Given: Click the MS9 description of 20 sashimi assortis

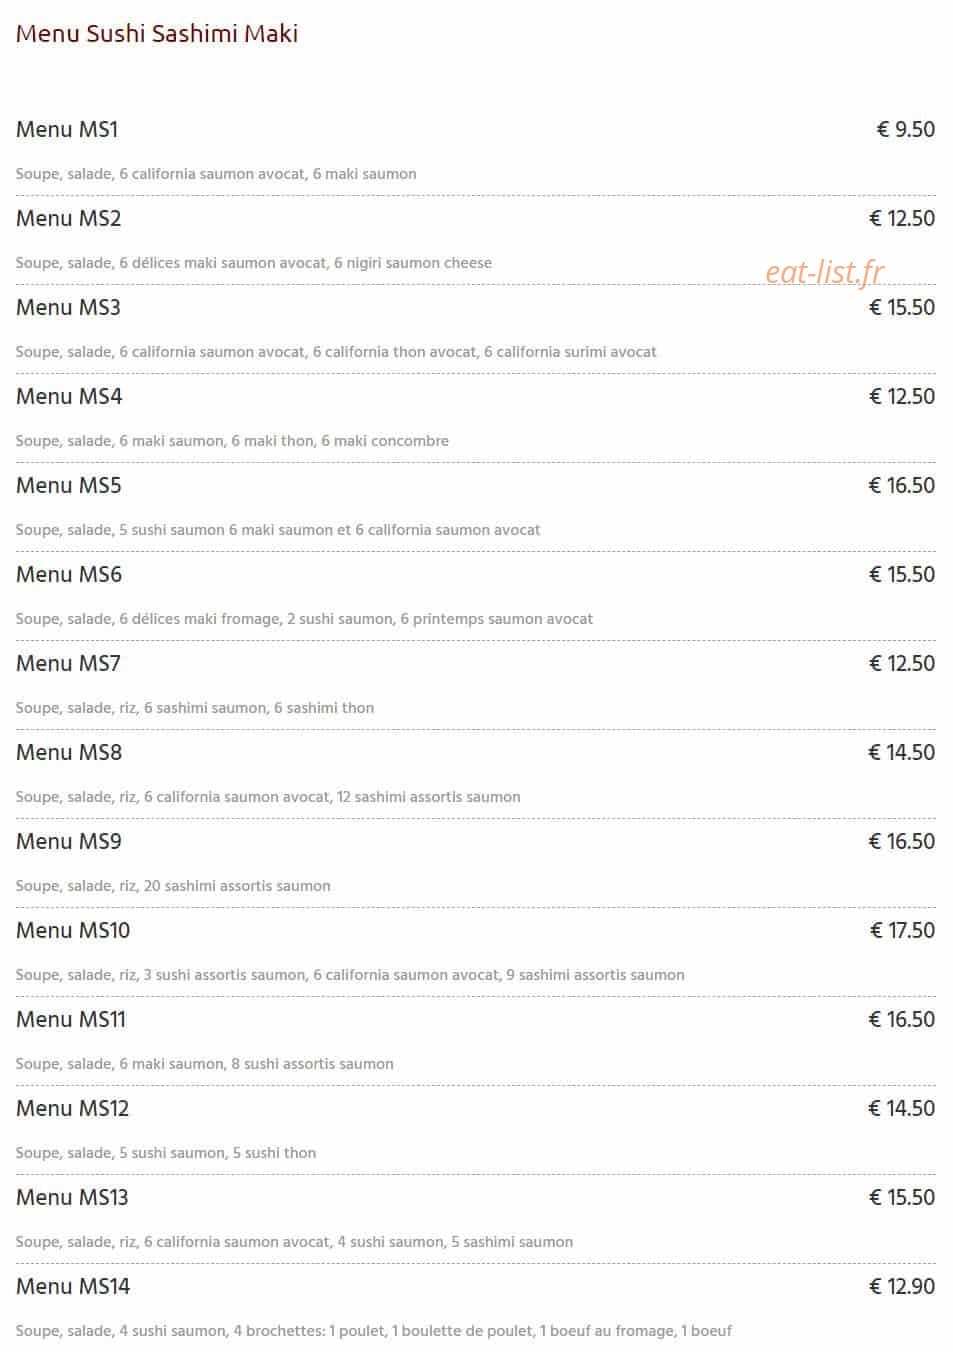Looking at the screenshot, I should (173, 886).
